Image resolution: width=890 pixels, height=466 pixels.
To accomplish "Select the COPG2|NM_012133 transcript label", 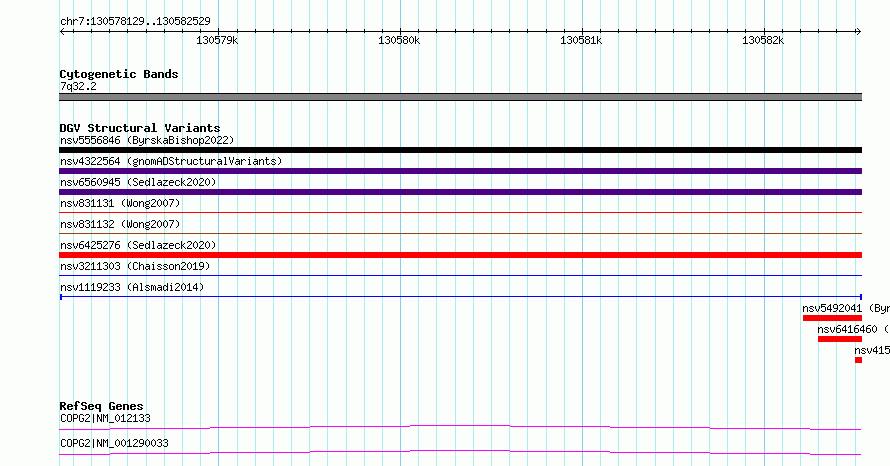I will click(x=106, y=418).
